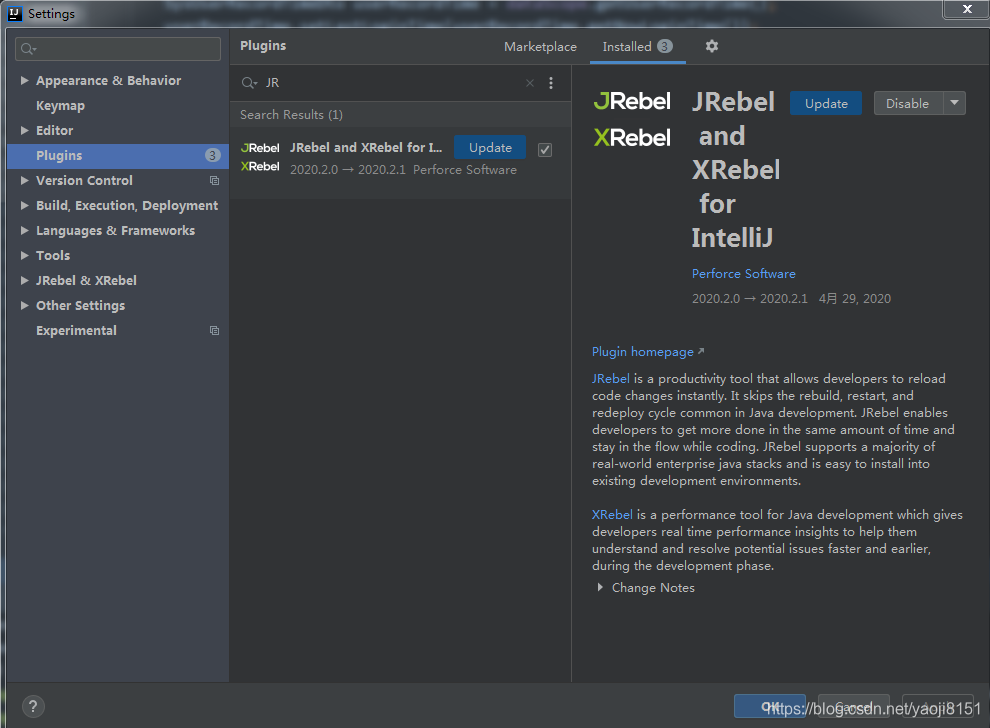Expand the Version Control node
990x728 pixels.
(25, 181)
